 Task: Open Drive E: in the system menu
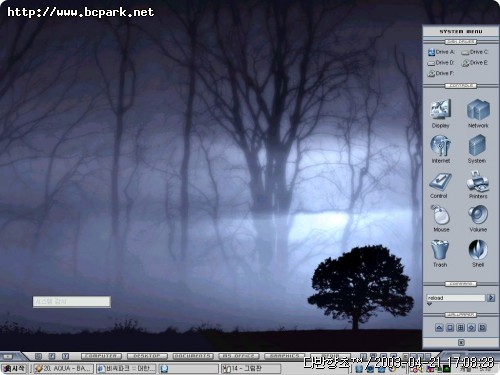475,63
